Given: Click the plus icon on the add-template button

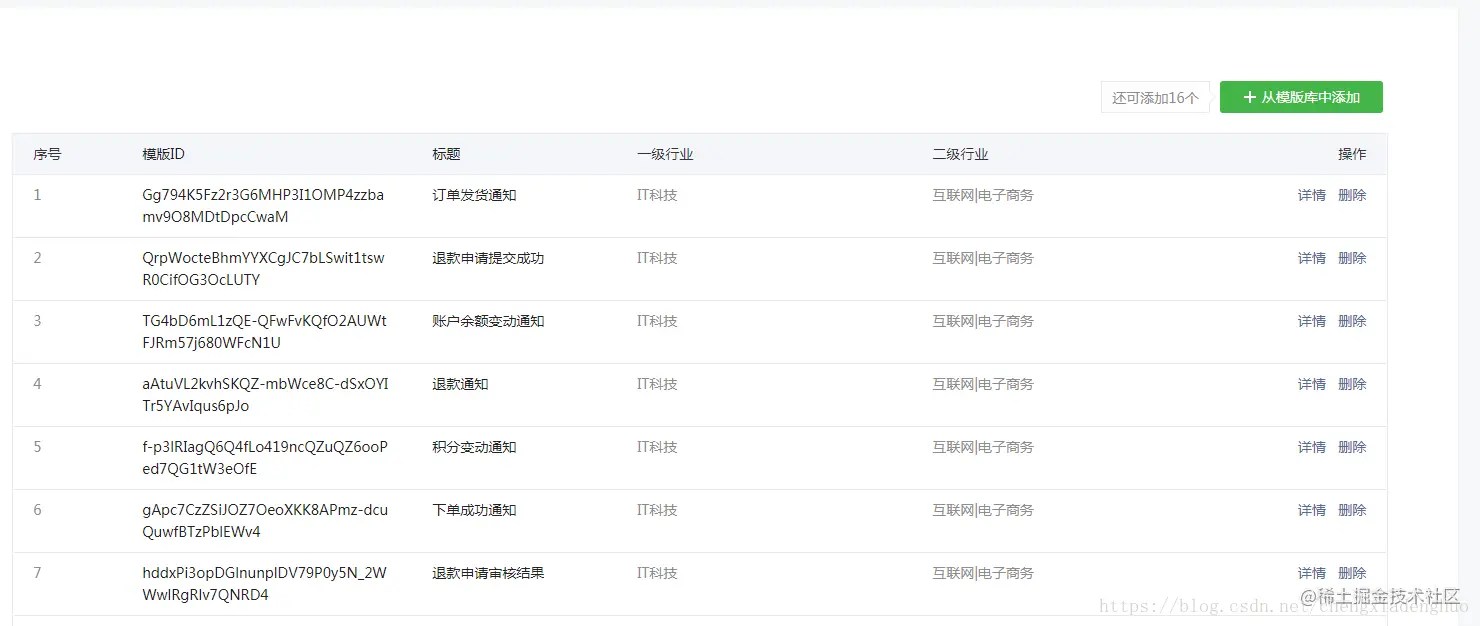Looking at the screenshot, I should (x=1249, y=97).
